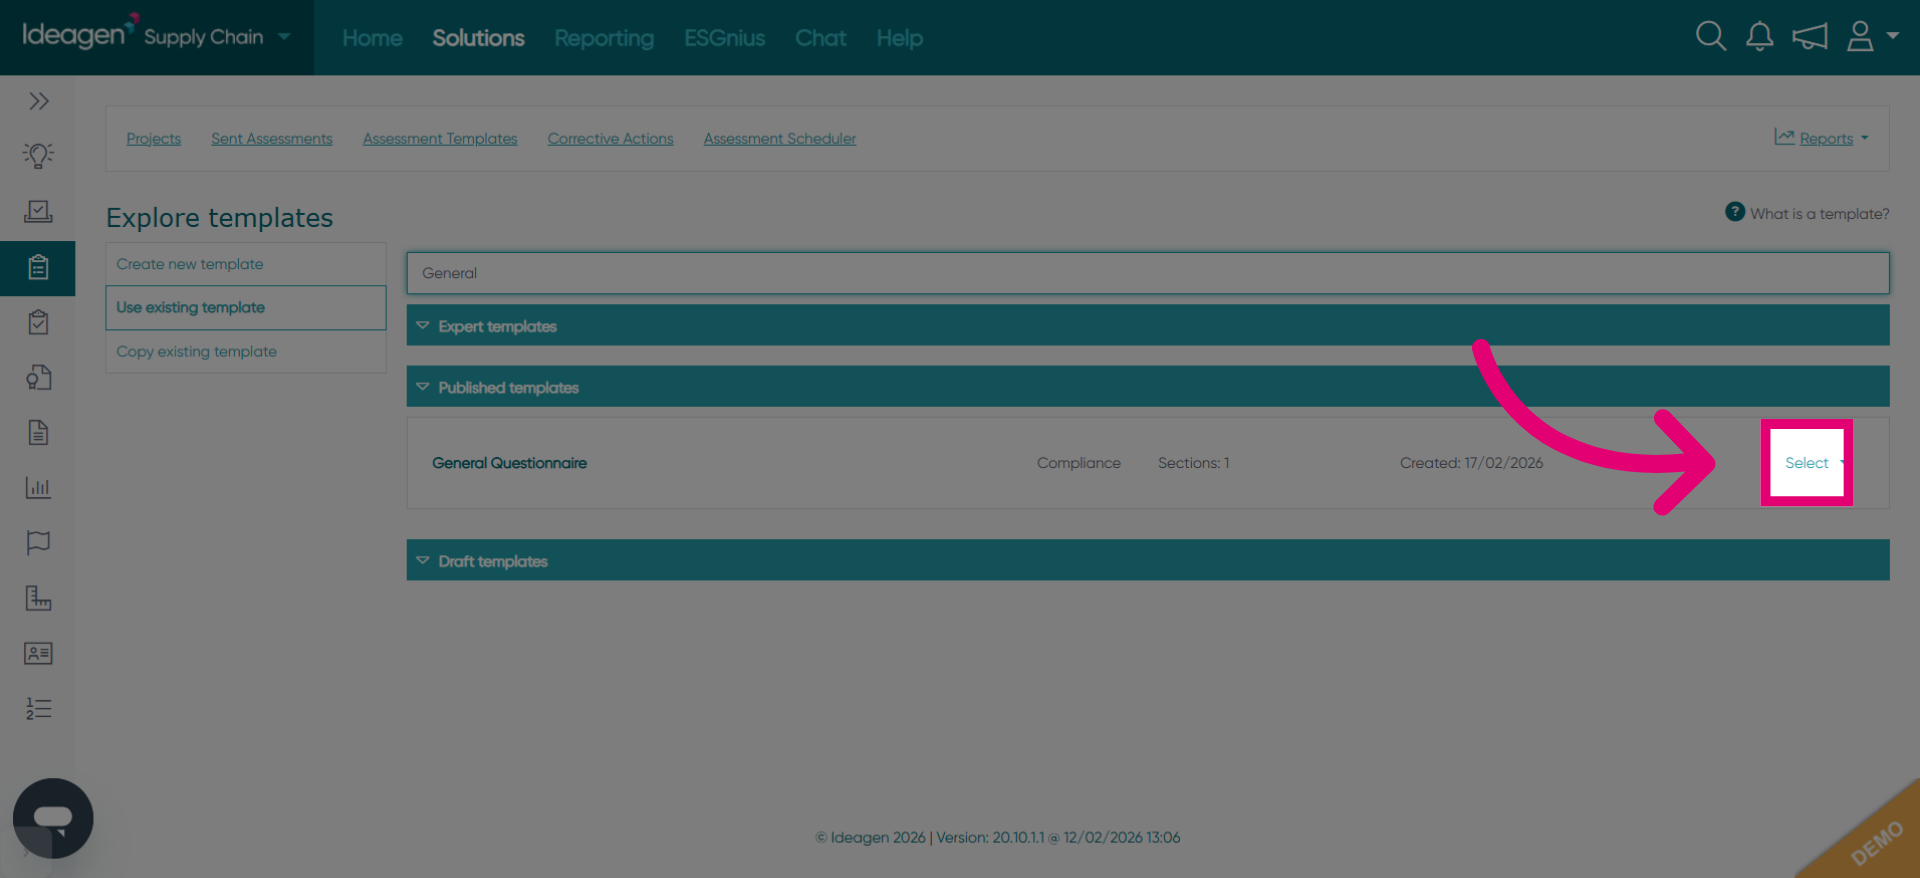Go to the Home menu

pos(372,38)
